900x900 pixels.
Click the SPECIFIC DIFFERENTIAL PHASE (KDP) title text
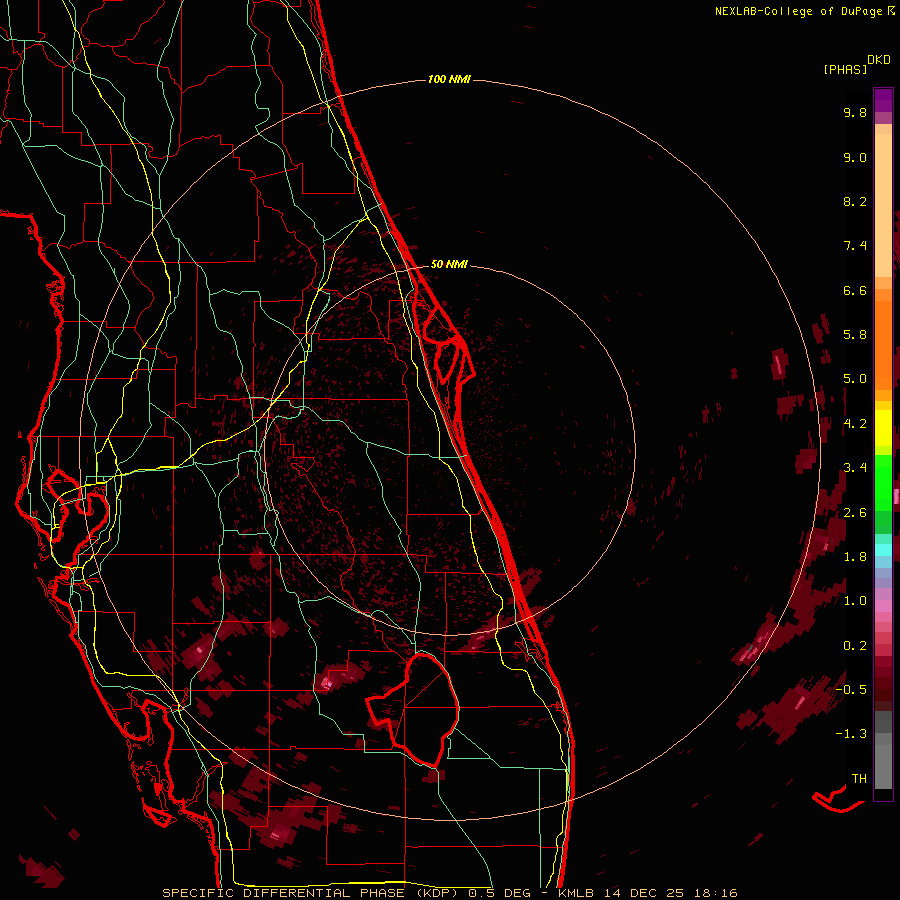point(311,893)
